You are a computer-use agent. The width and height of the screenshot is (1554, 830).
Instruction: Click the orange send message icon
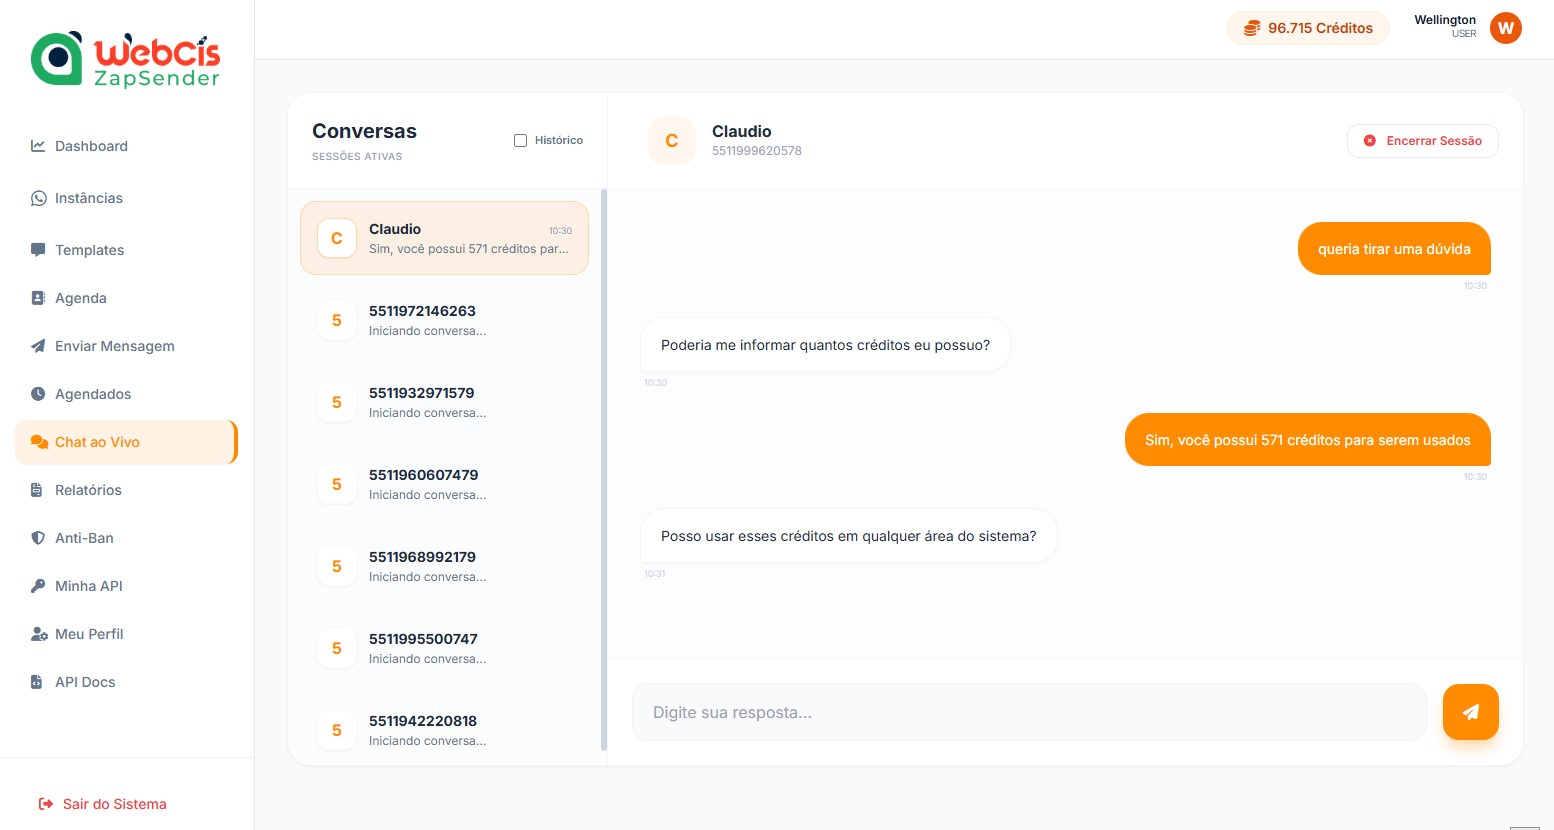coord(1470,712)
